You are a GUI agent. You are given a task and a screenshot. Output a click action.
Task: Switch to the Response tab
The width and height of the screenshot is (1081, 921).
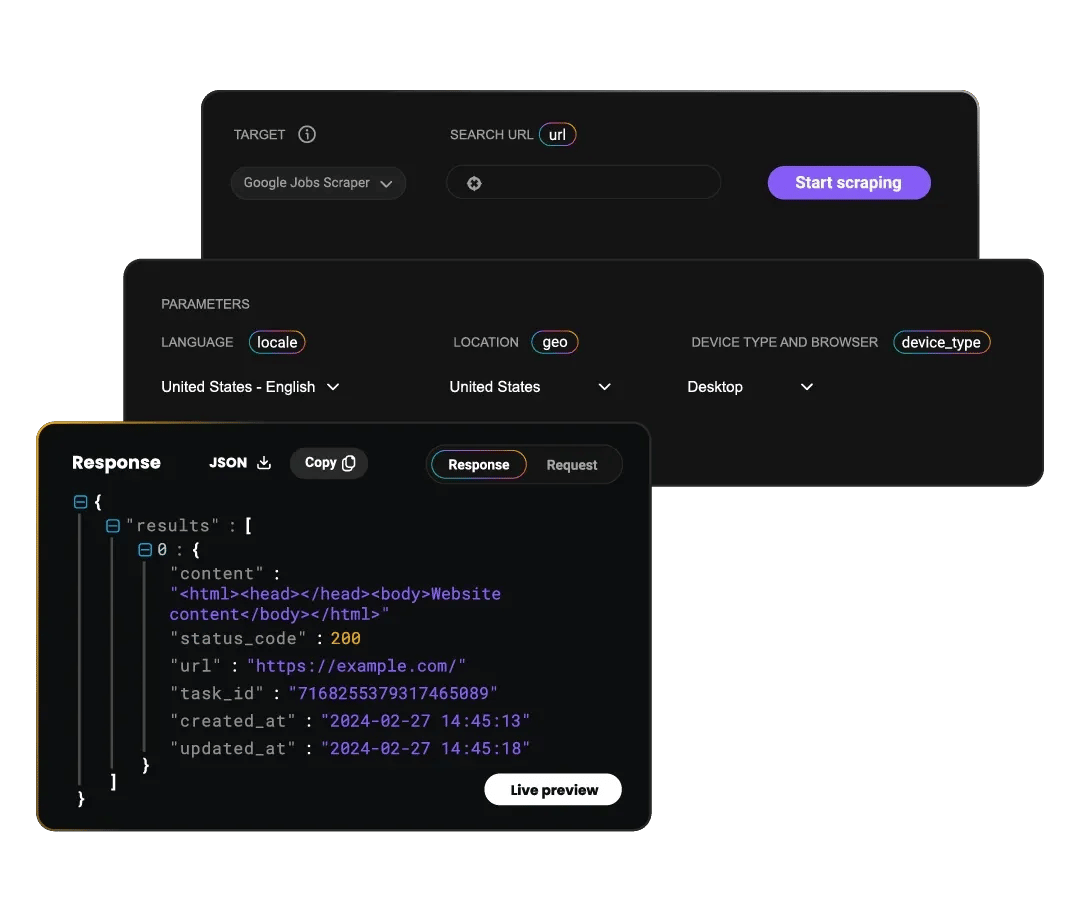(478, 465)
